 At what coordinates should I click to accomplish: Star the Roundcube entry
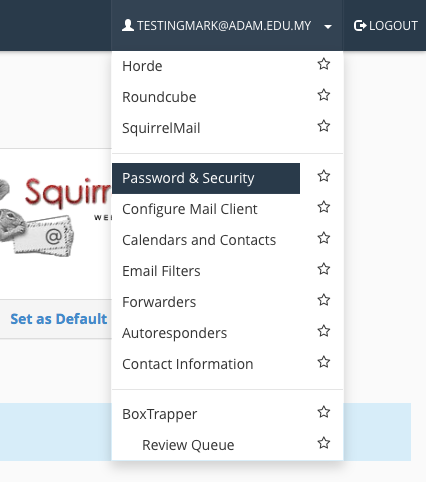click(324, 95)
